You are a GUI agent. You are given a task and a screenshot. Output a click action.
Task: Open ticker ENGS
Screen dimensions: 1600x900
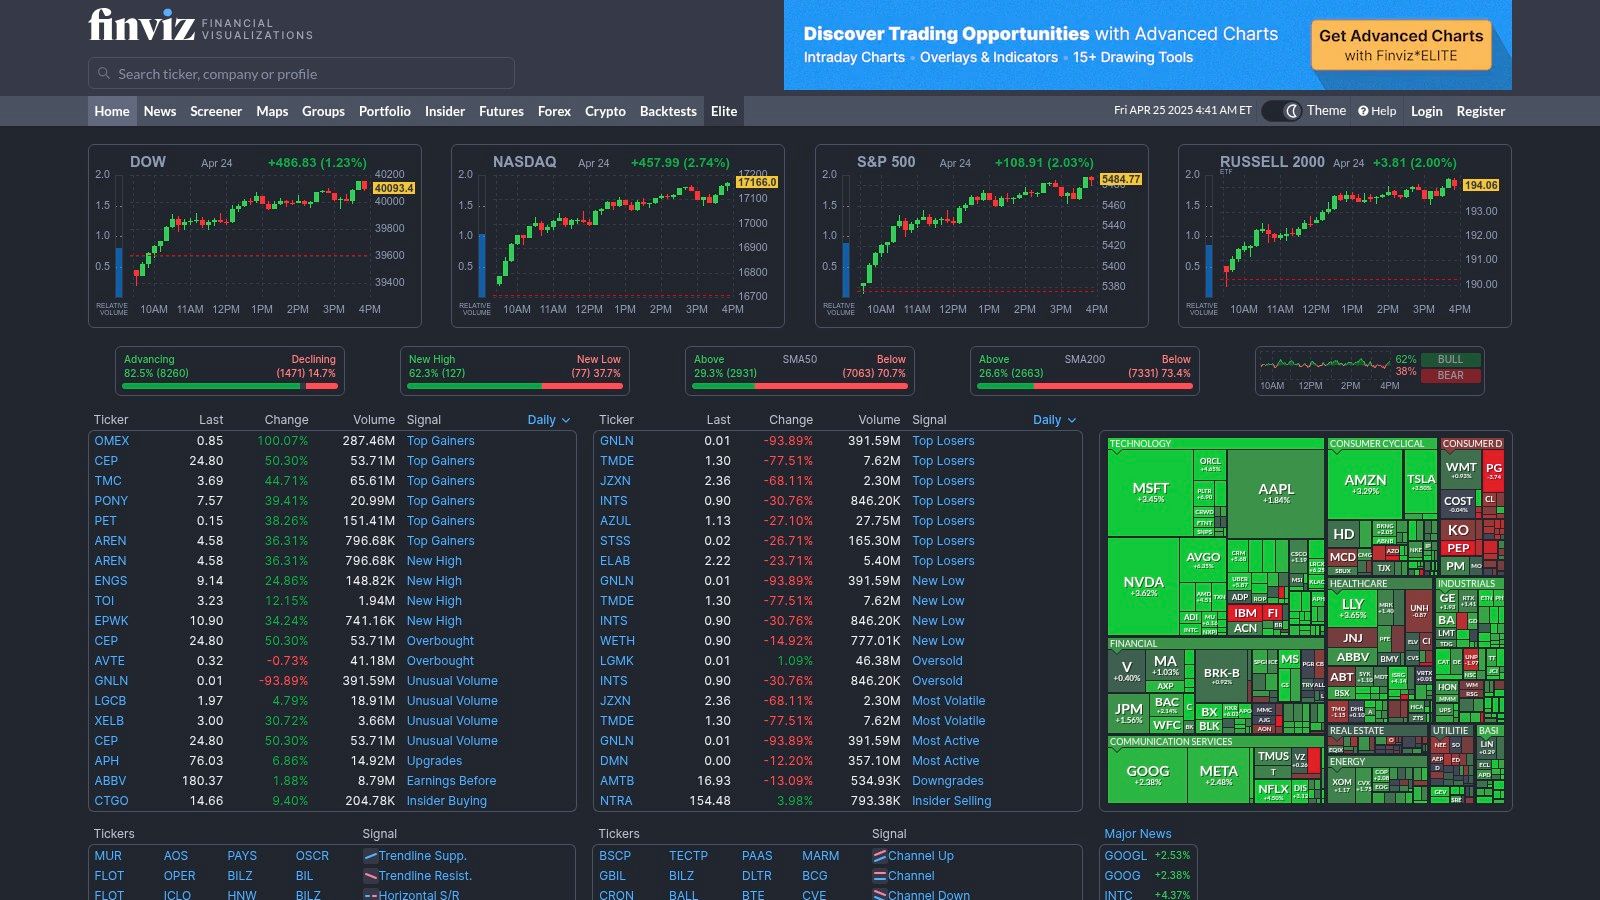coord(111,581)
